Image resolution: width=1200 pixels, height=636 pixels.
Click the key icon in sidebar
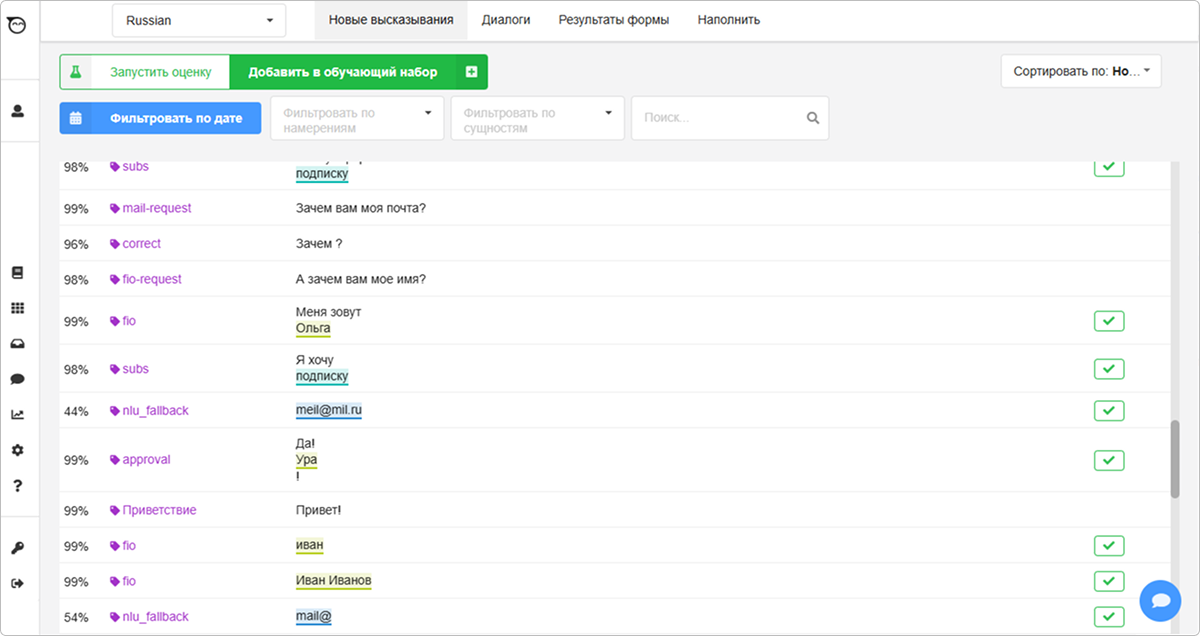pyautogui.click(x=17, y=548)
